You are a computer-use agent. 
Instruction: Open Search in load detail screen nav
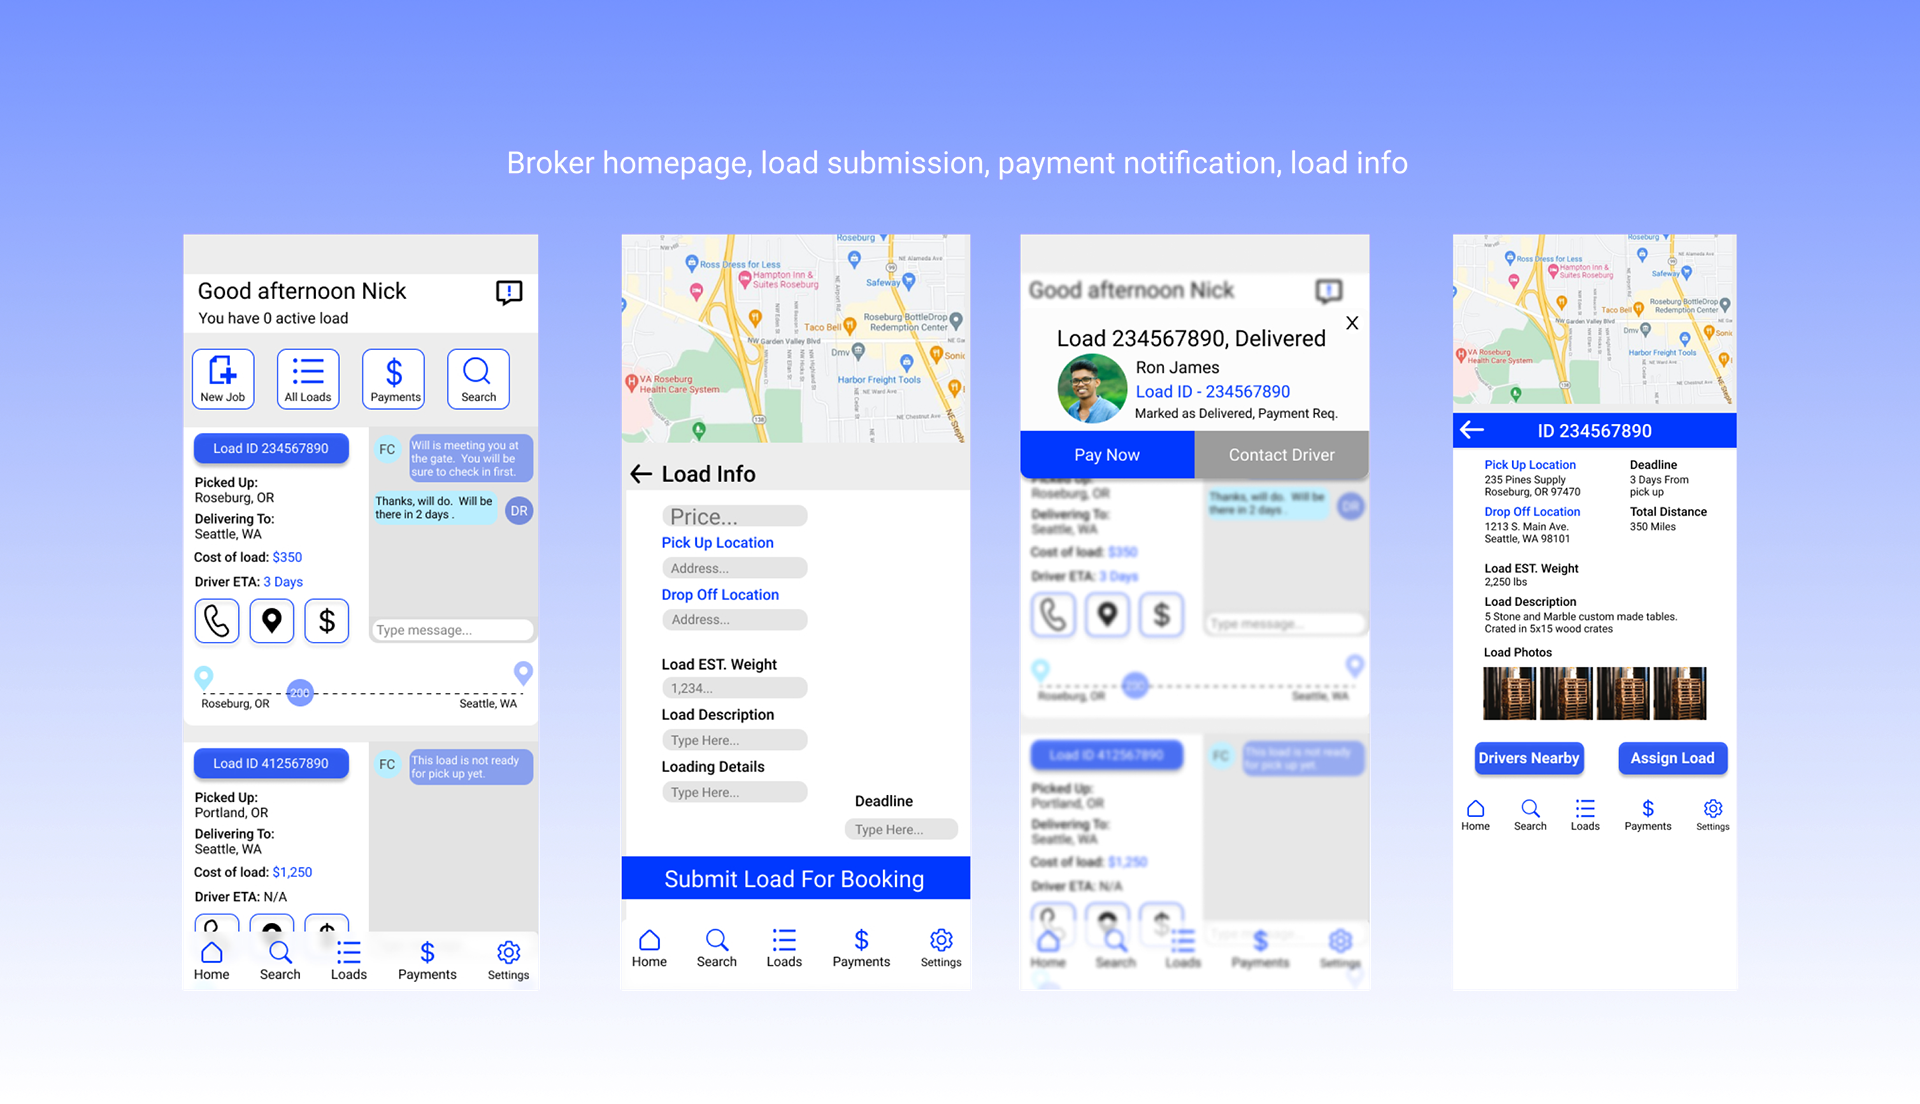click(x=1530, y=815)
